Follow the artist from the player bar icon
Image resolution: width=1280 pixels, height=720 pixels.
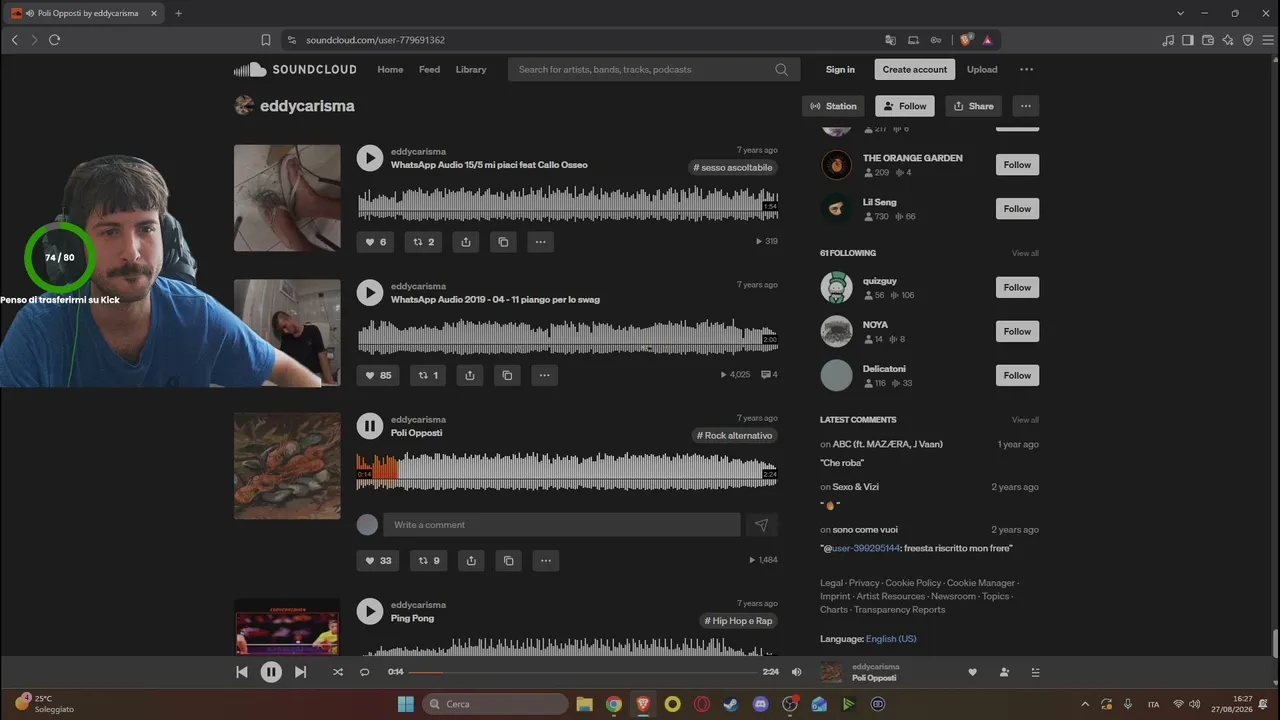[x=1004, y=672]
